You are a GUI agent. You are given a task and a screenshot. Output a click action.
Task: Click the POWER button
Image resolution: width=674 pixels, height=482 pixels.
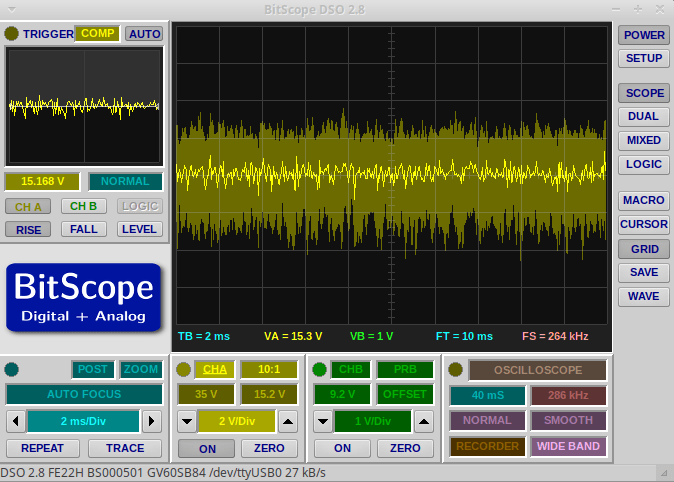click(x=644, y=35)
